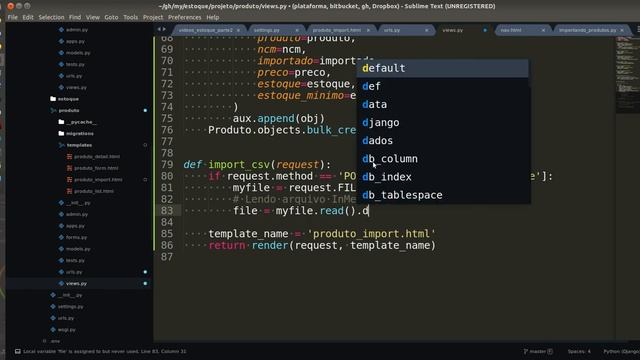The width and height of the screenshot is (640, 360).
Task: Open produto_list.html from sidebar
Action: click(x=94, y=191)
